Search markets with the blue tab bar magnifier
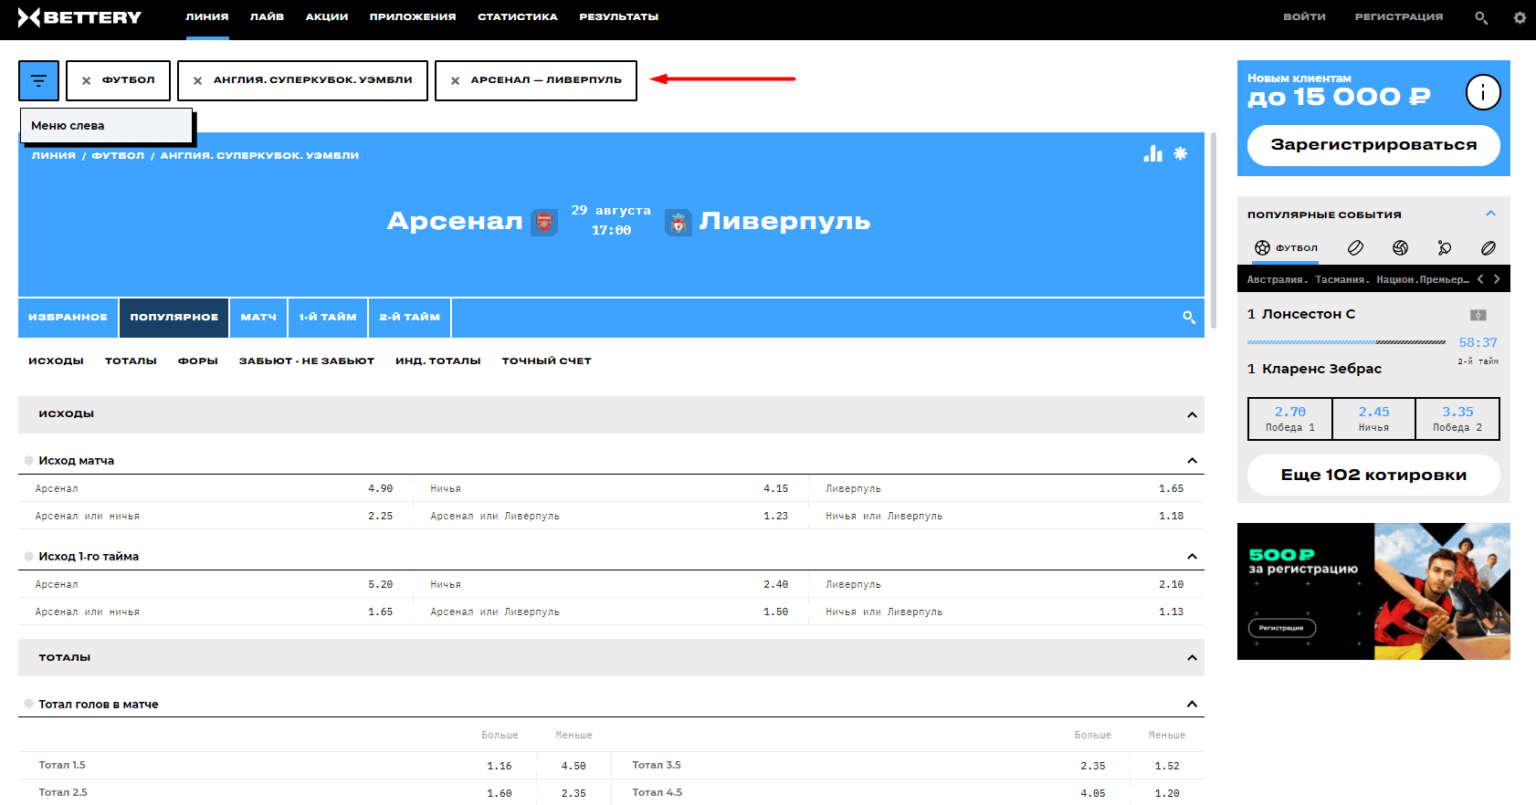The image size is (1536, 805). [x=1189, y=317]
